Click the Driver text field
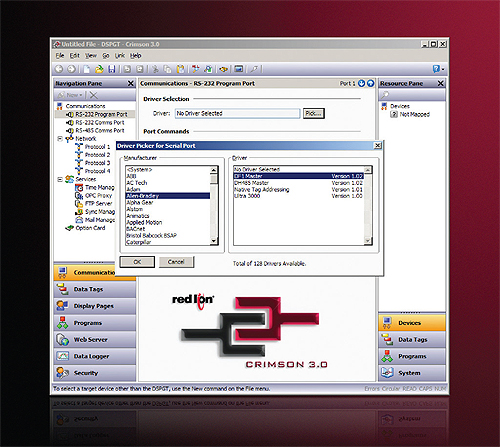Image resolution: width=500 pixels, height=447 pixels. click(x=237, y=113)
